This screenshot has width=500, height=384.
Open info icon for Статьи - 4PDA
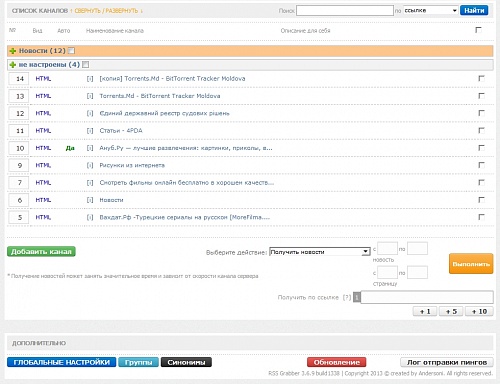tap(90, 131)
